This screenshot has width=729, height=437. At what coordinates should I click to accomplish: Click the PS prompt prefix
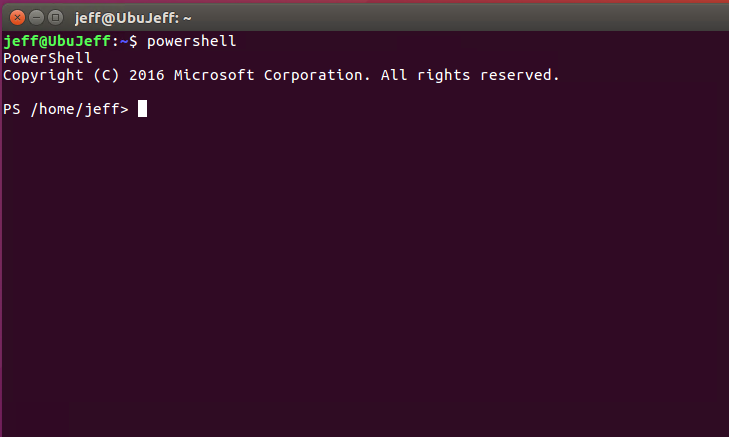12,109
